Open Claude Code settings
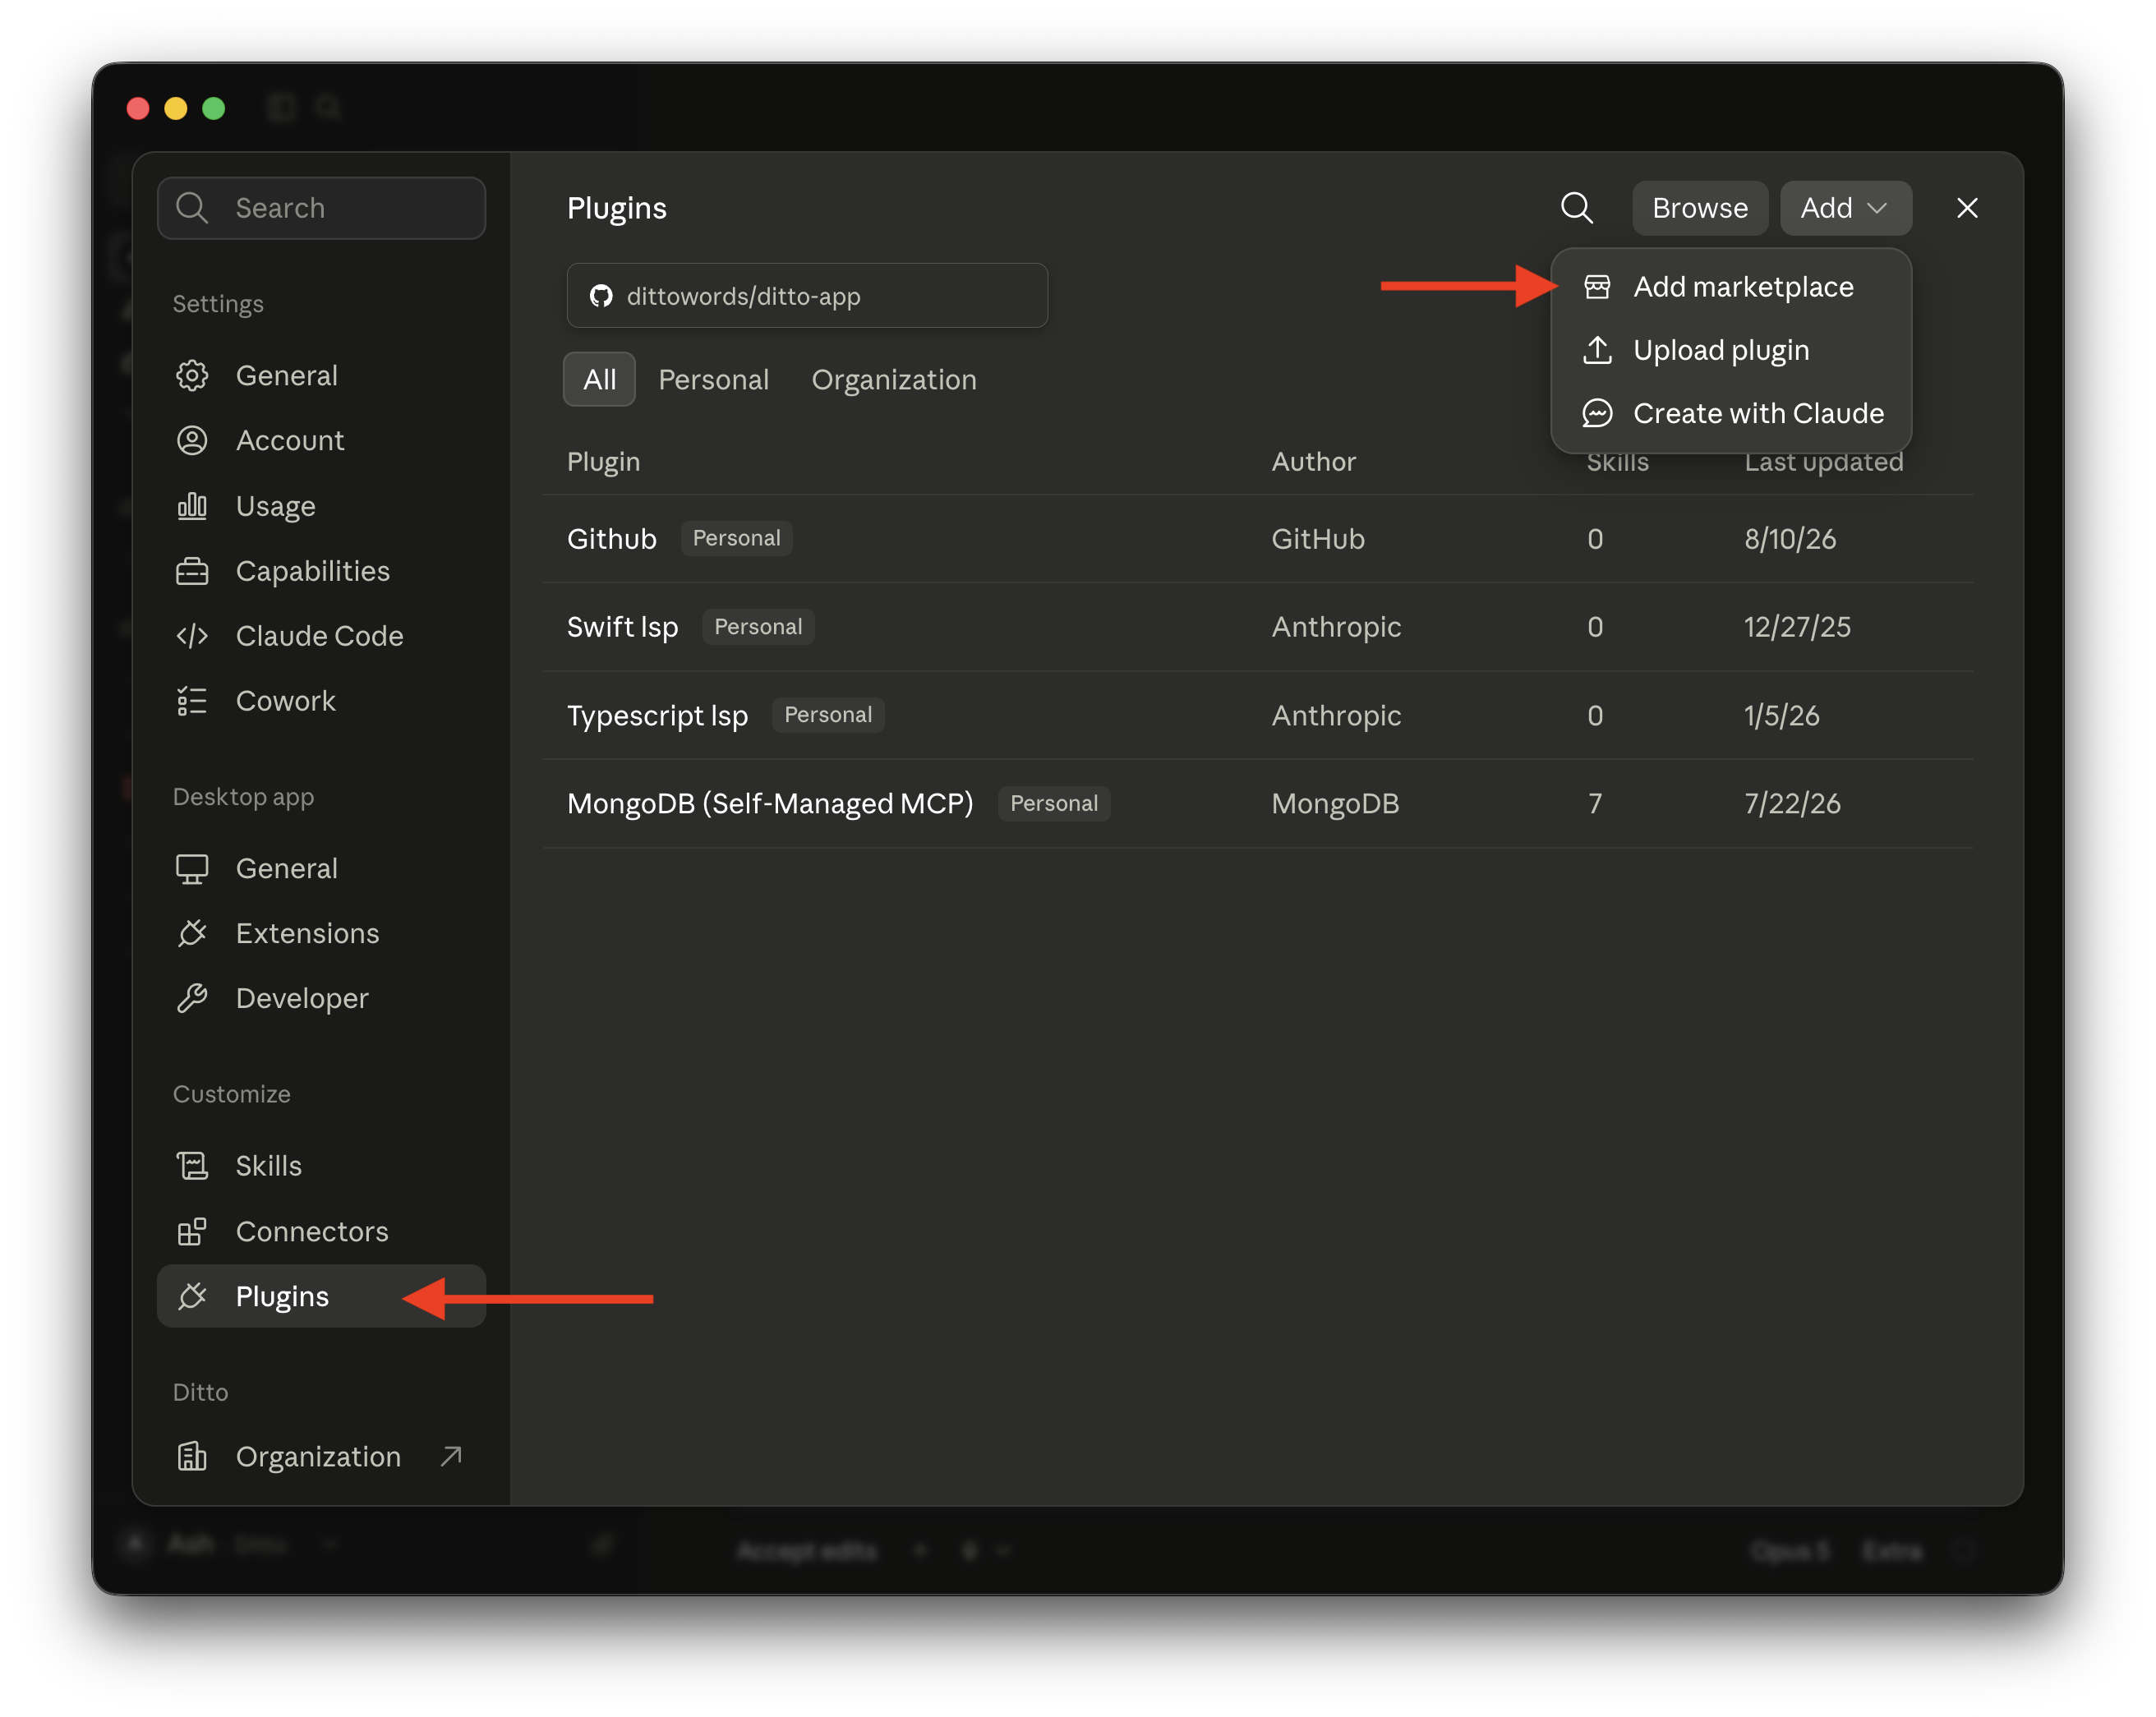This screenshot has width=2156, height=1717. (321, 636)
